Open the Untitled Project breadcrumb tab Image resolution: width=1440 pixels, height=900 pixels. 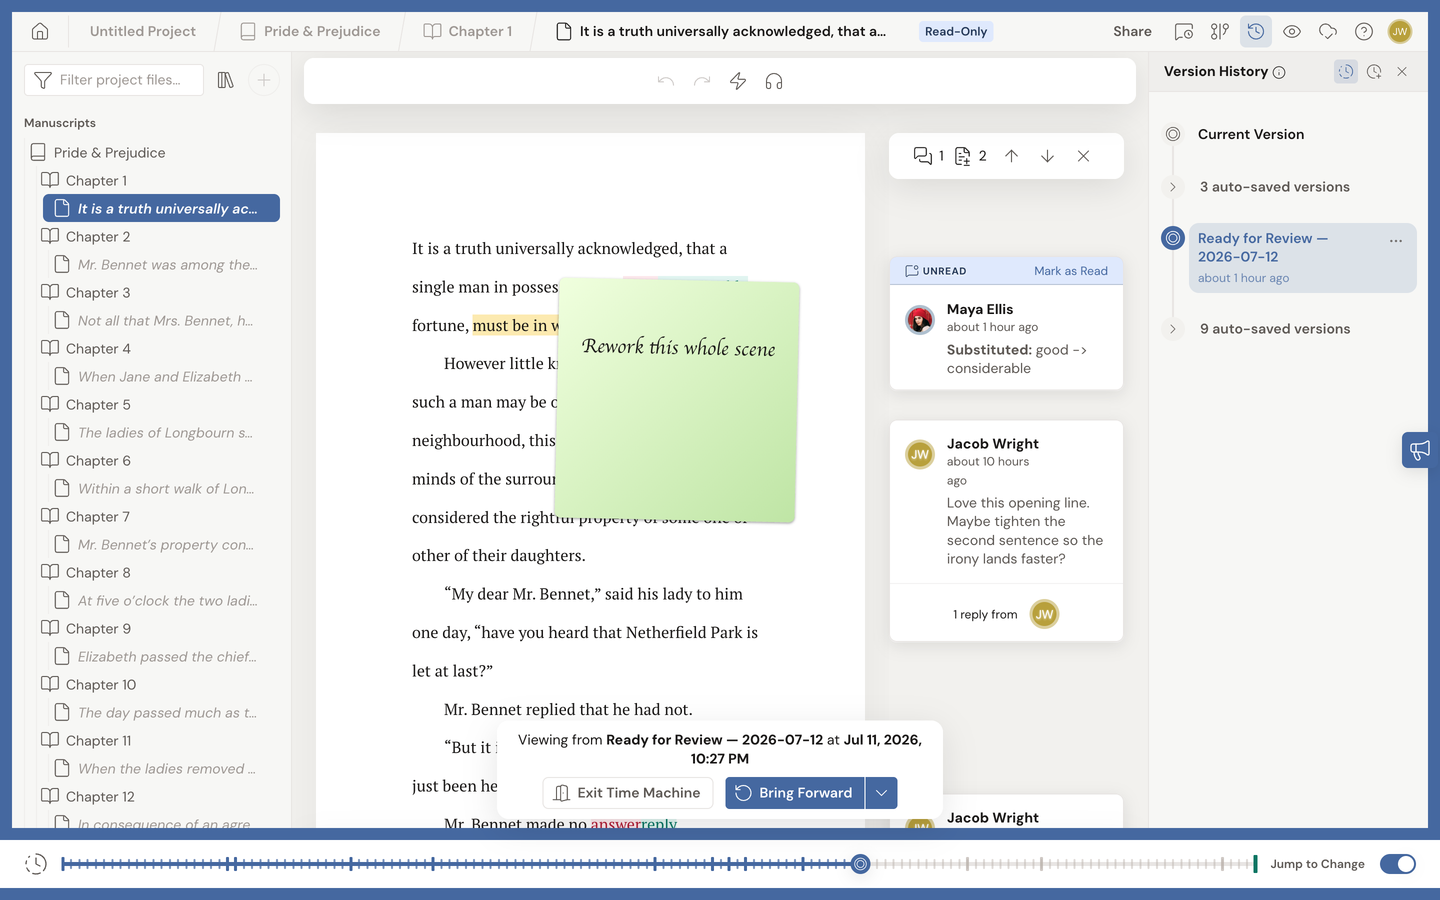(143, 31)
